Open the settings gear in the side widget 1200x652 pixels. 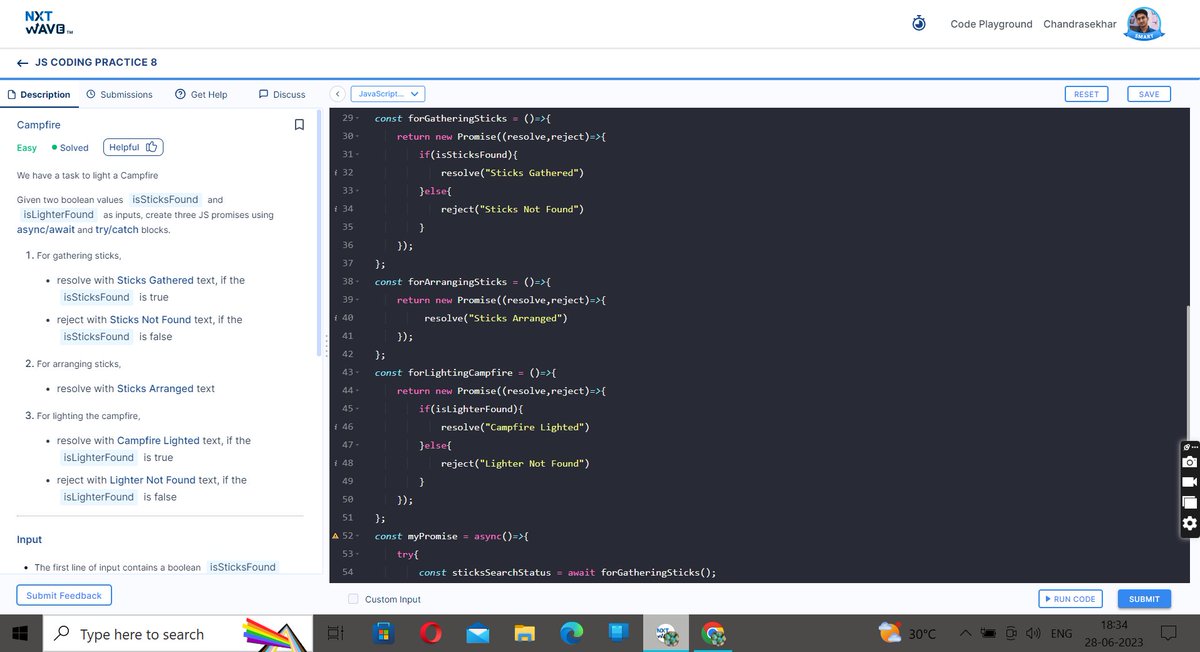(1189, 523)
